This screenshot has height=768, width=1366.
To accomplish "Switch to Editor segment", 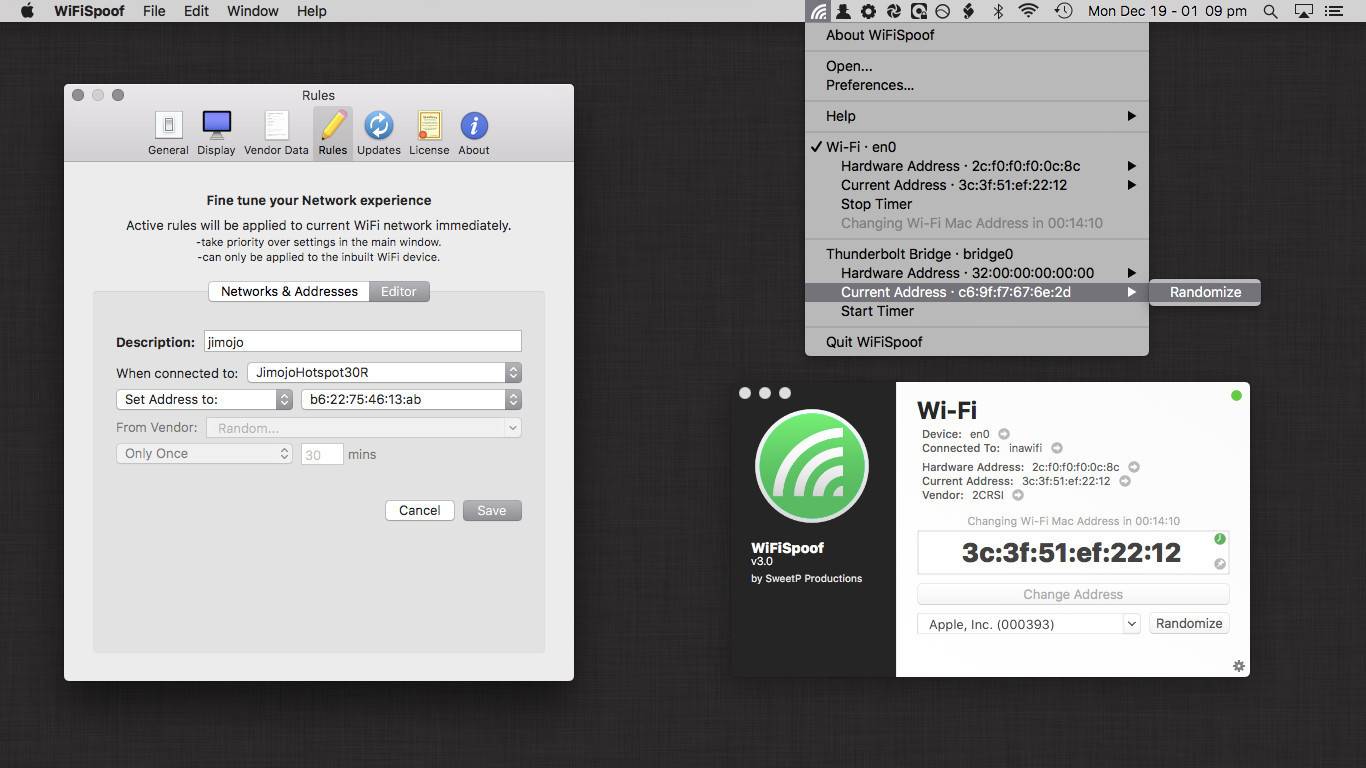I will point(399,291).
